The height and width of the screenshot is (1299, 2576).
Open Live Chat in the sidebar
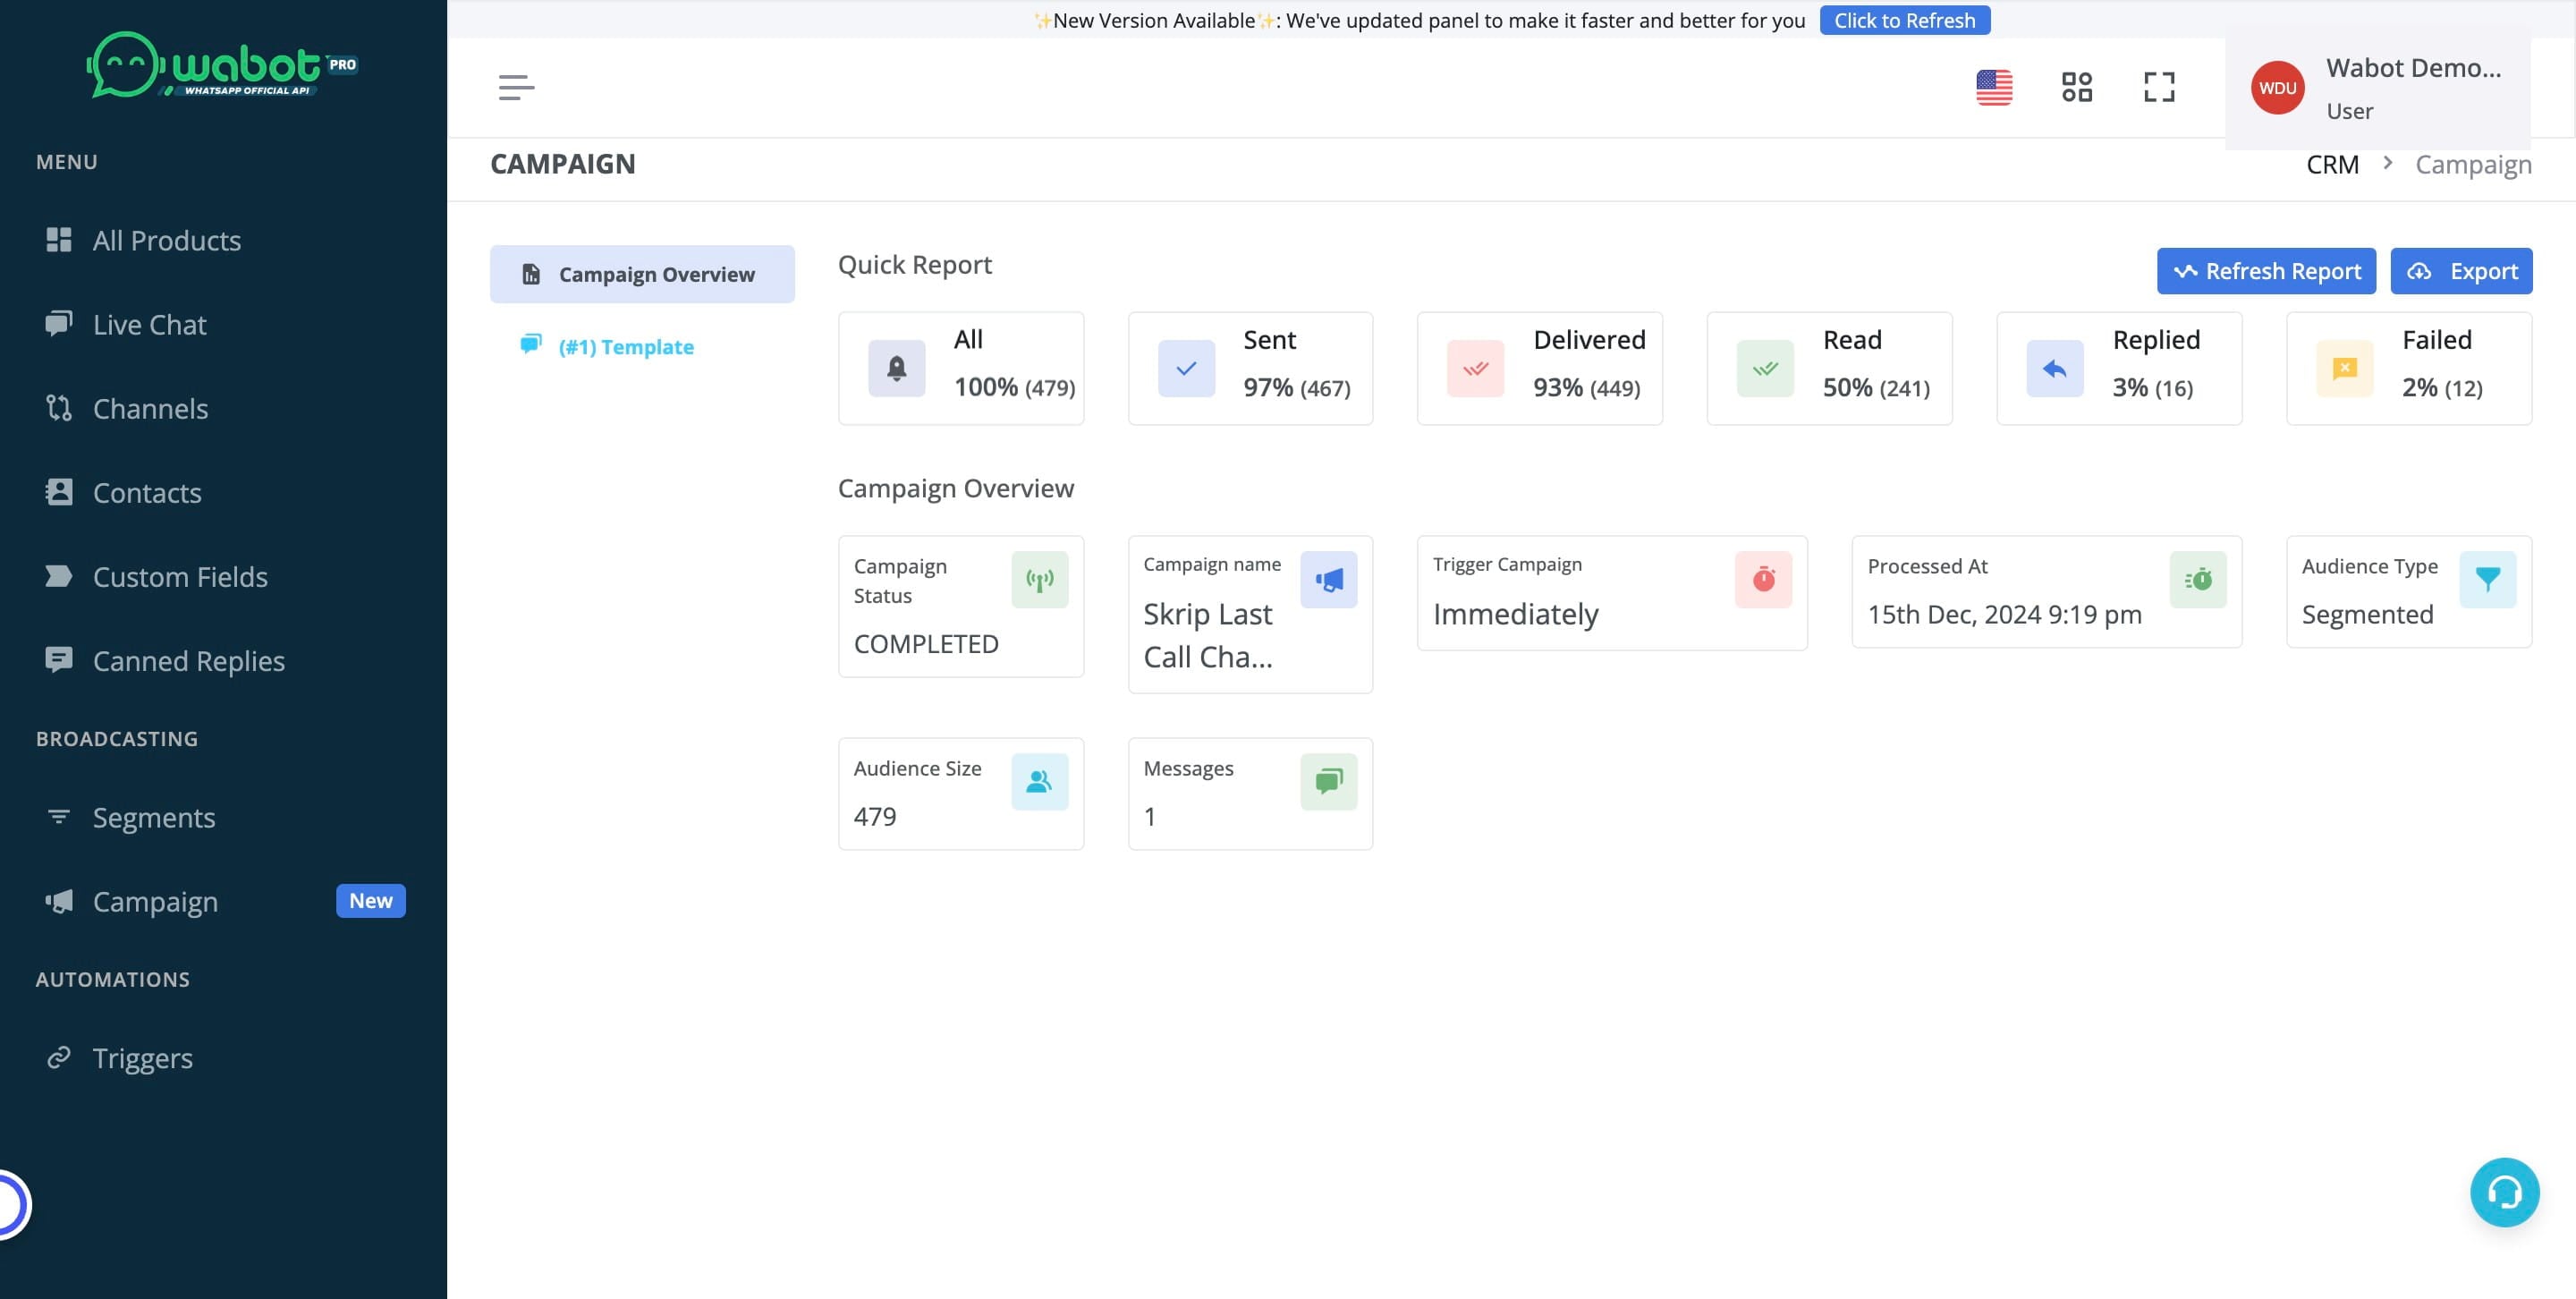point(149,324)
